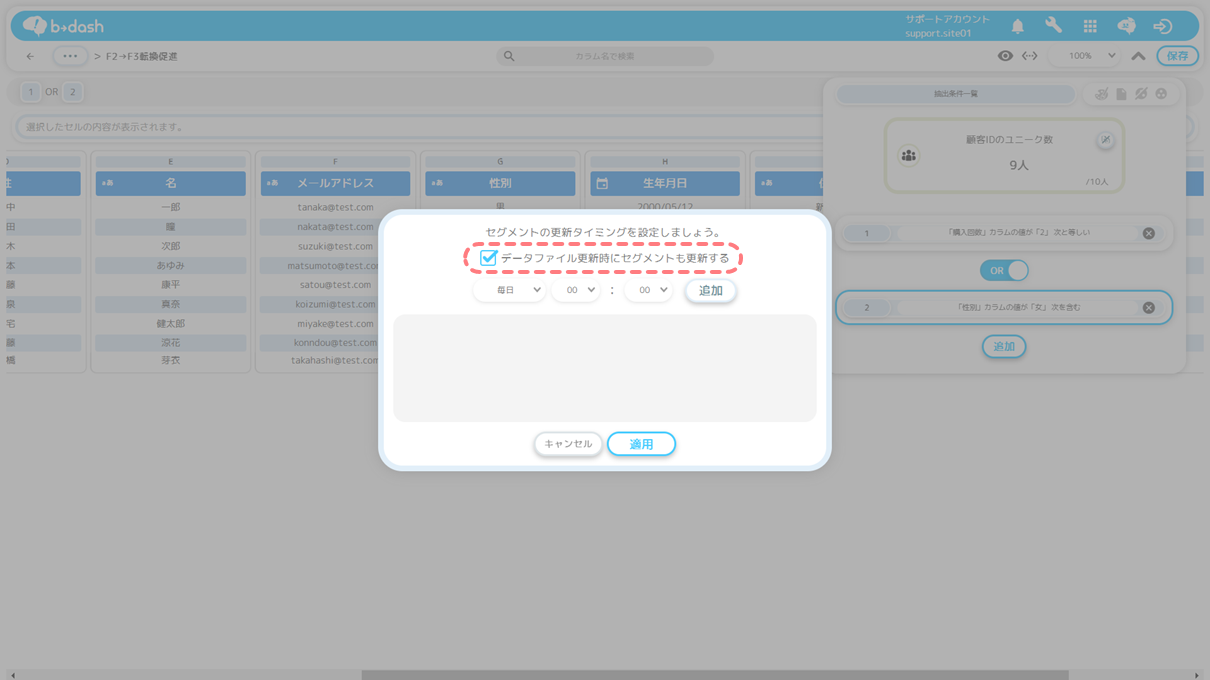
Task: Select condition row 「性別」 contains 女
Action: pyautogui.click(x=1004, y=308)
